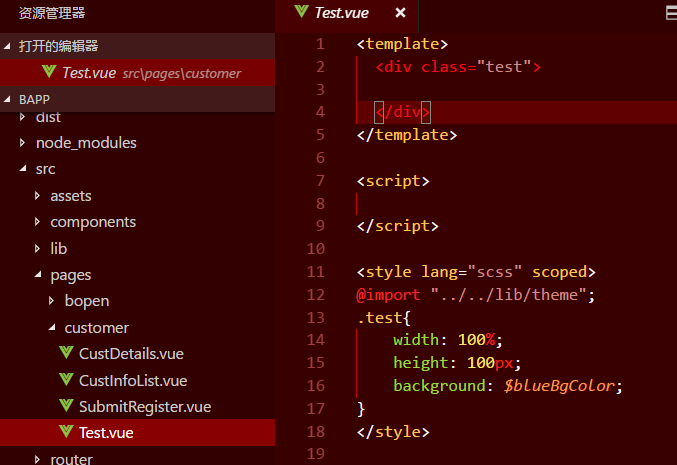Select the src folder name
This screenshot has height=465, width=677.
pyautogui.click(x=45, y=169)
